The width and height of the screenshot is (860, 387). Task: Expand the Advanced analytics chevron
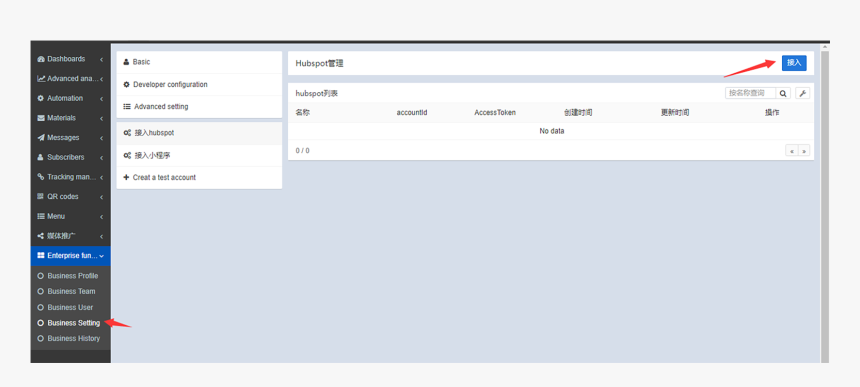point(101,79)
